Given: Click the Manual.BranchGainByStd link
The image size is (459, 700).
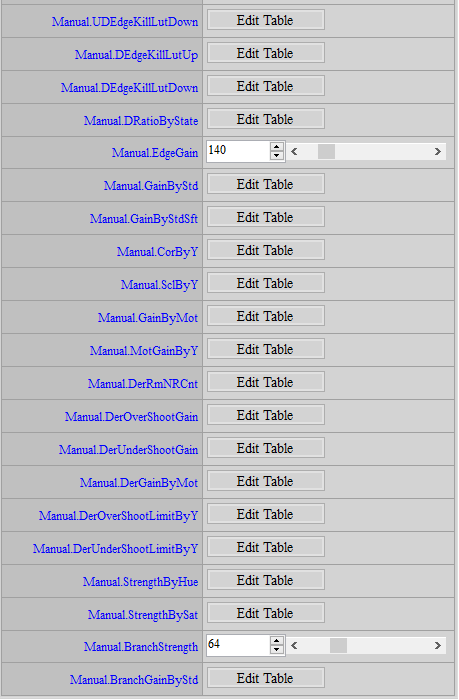Looking at the screenshot, I should 134,680.
